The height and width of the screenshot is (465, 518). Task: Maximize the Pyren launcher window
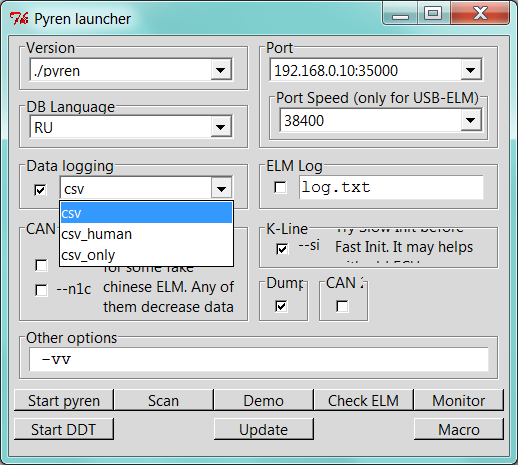pyautogui.click(x=433, y=14)
